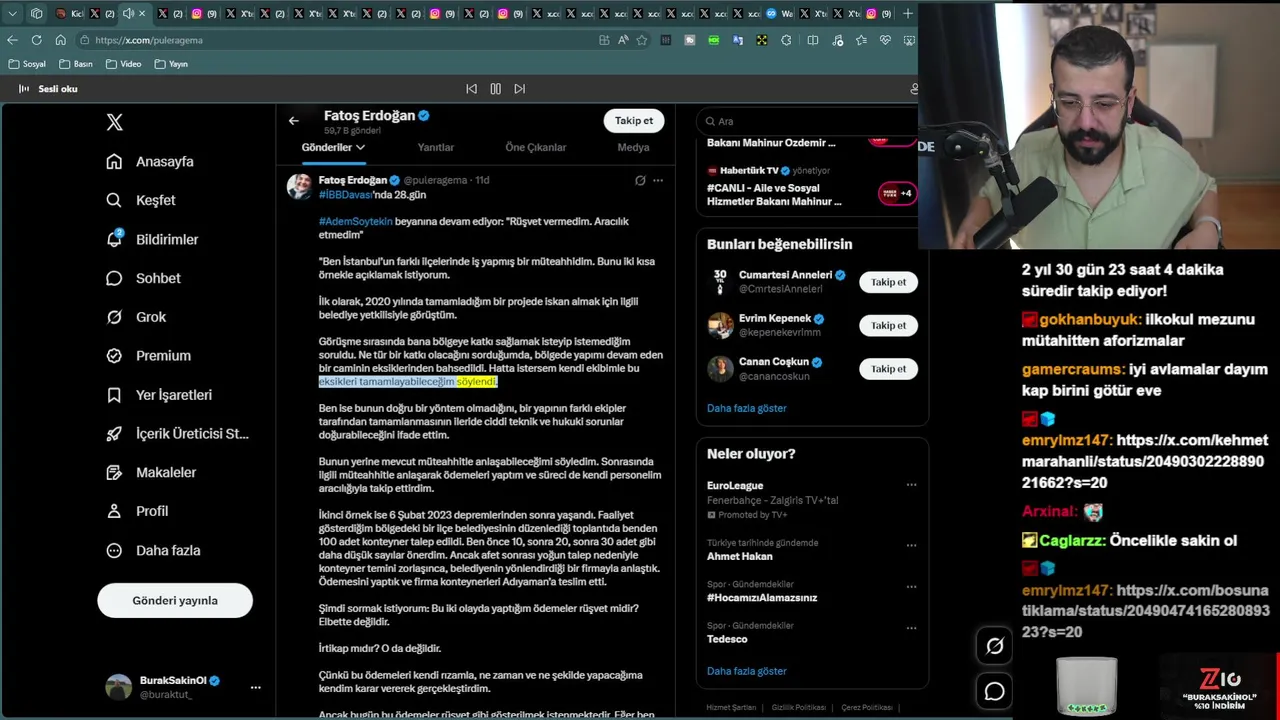Open the Basın bookmarks folder
1280x720 pixels.
tap(76, 64)
